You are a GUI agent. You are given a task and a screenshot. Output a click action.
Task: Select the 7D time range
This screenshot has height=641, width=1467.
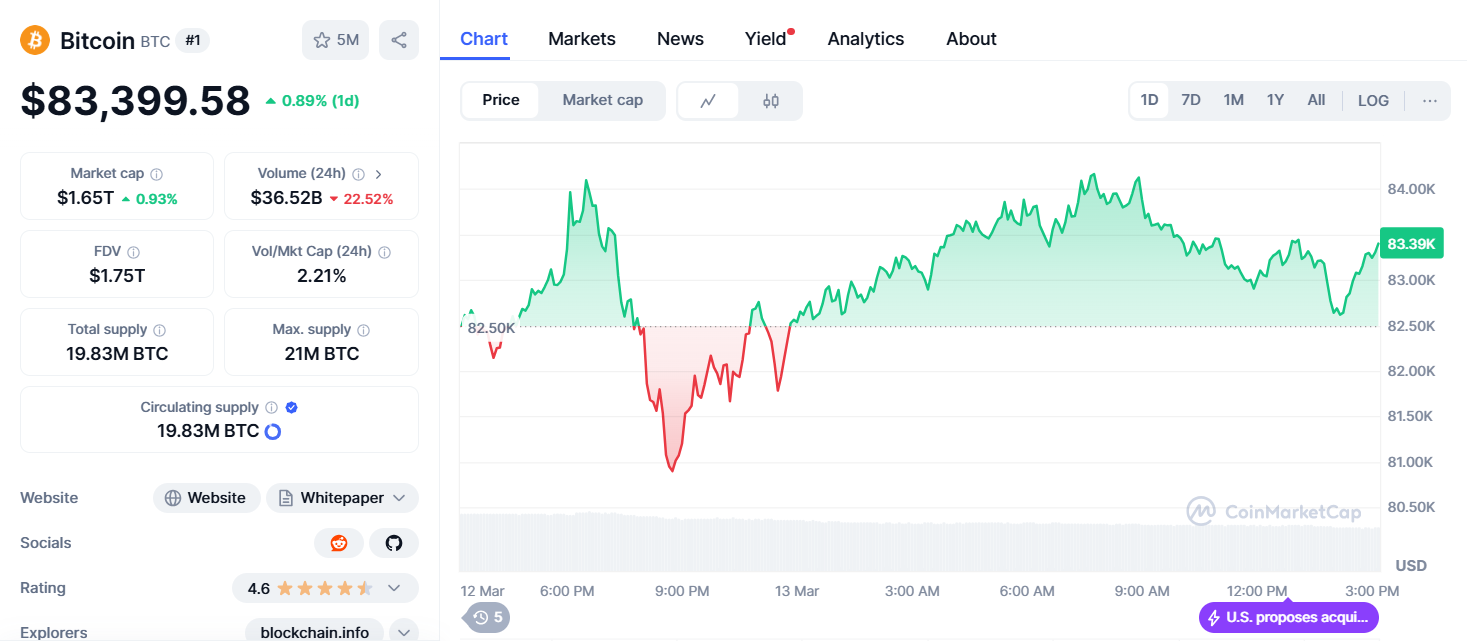point(1191,100)
